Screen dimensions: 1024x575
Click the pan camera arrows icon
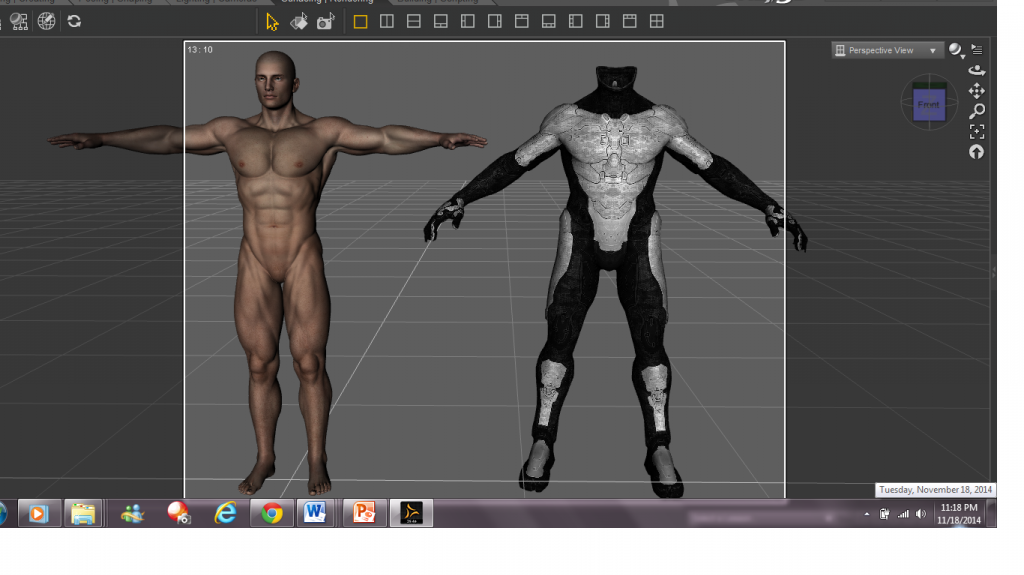tap(977, 91)
